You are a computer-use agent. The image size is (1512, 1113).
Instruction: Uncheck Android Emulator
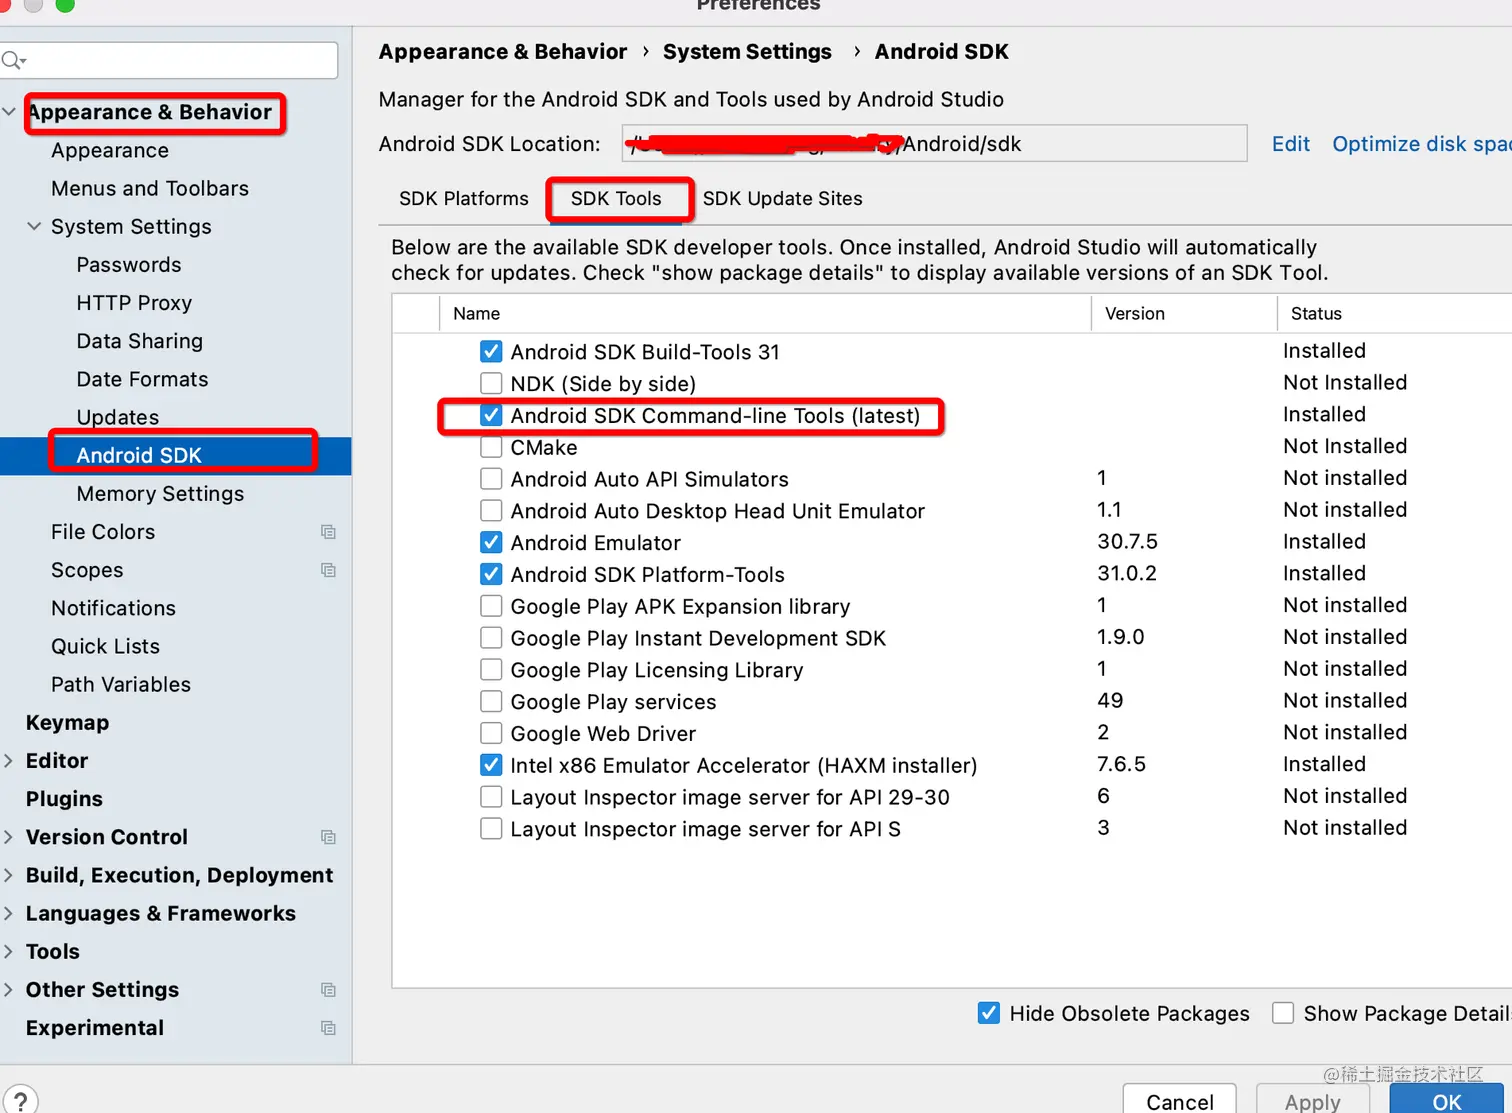491,542
